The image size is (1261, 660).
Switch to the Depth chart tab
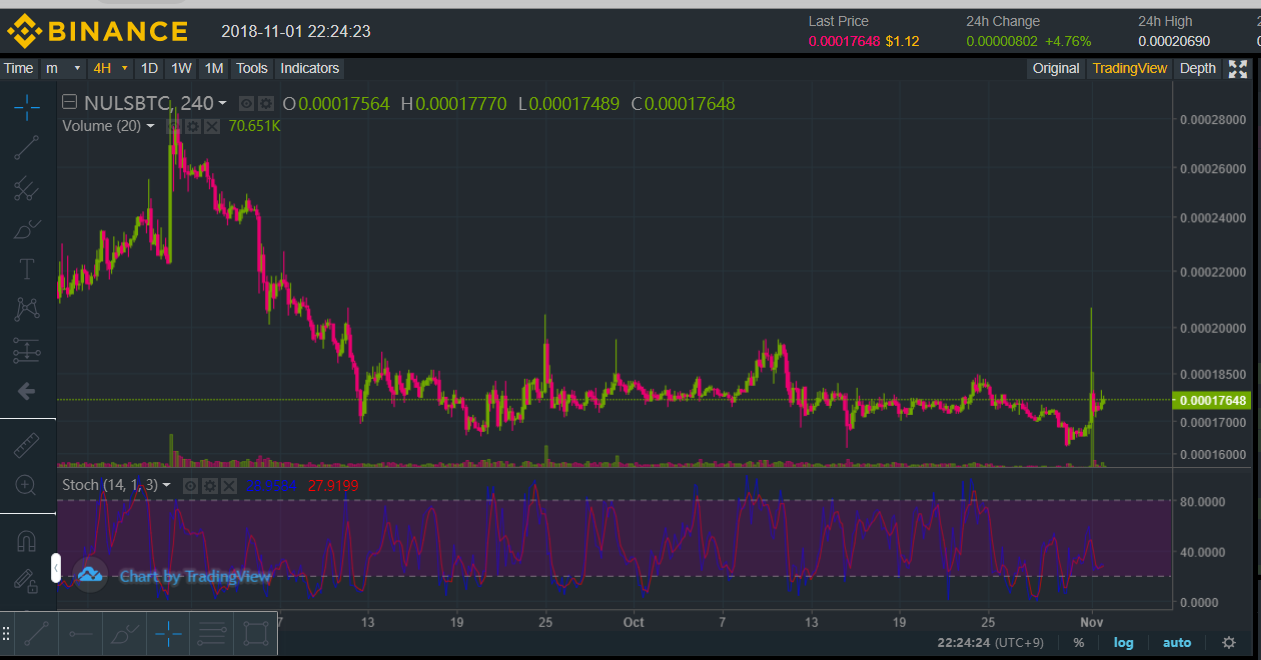1198,69
